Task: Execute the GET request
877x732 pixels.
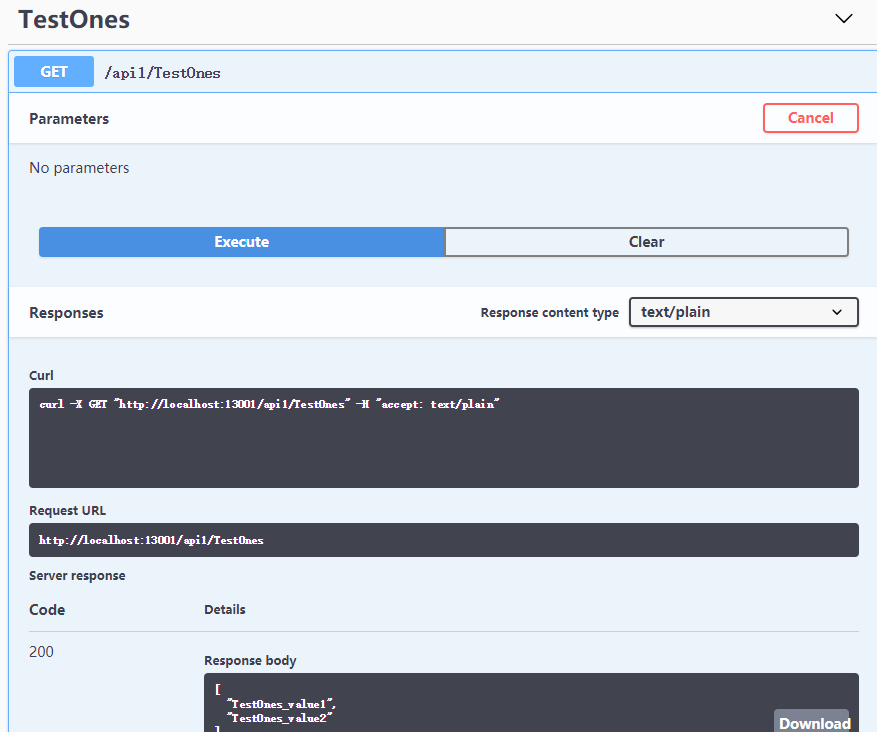Action: 242,242
